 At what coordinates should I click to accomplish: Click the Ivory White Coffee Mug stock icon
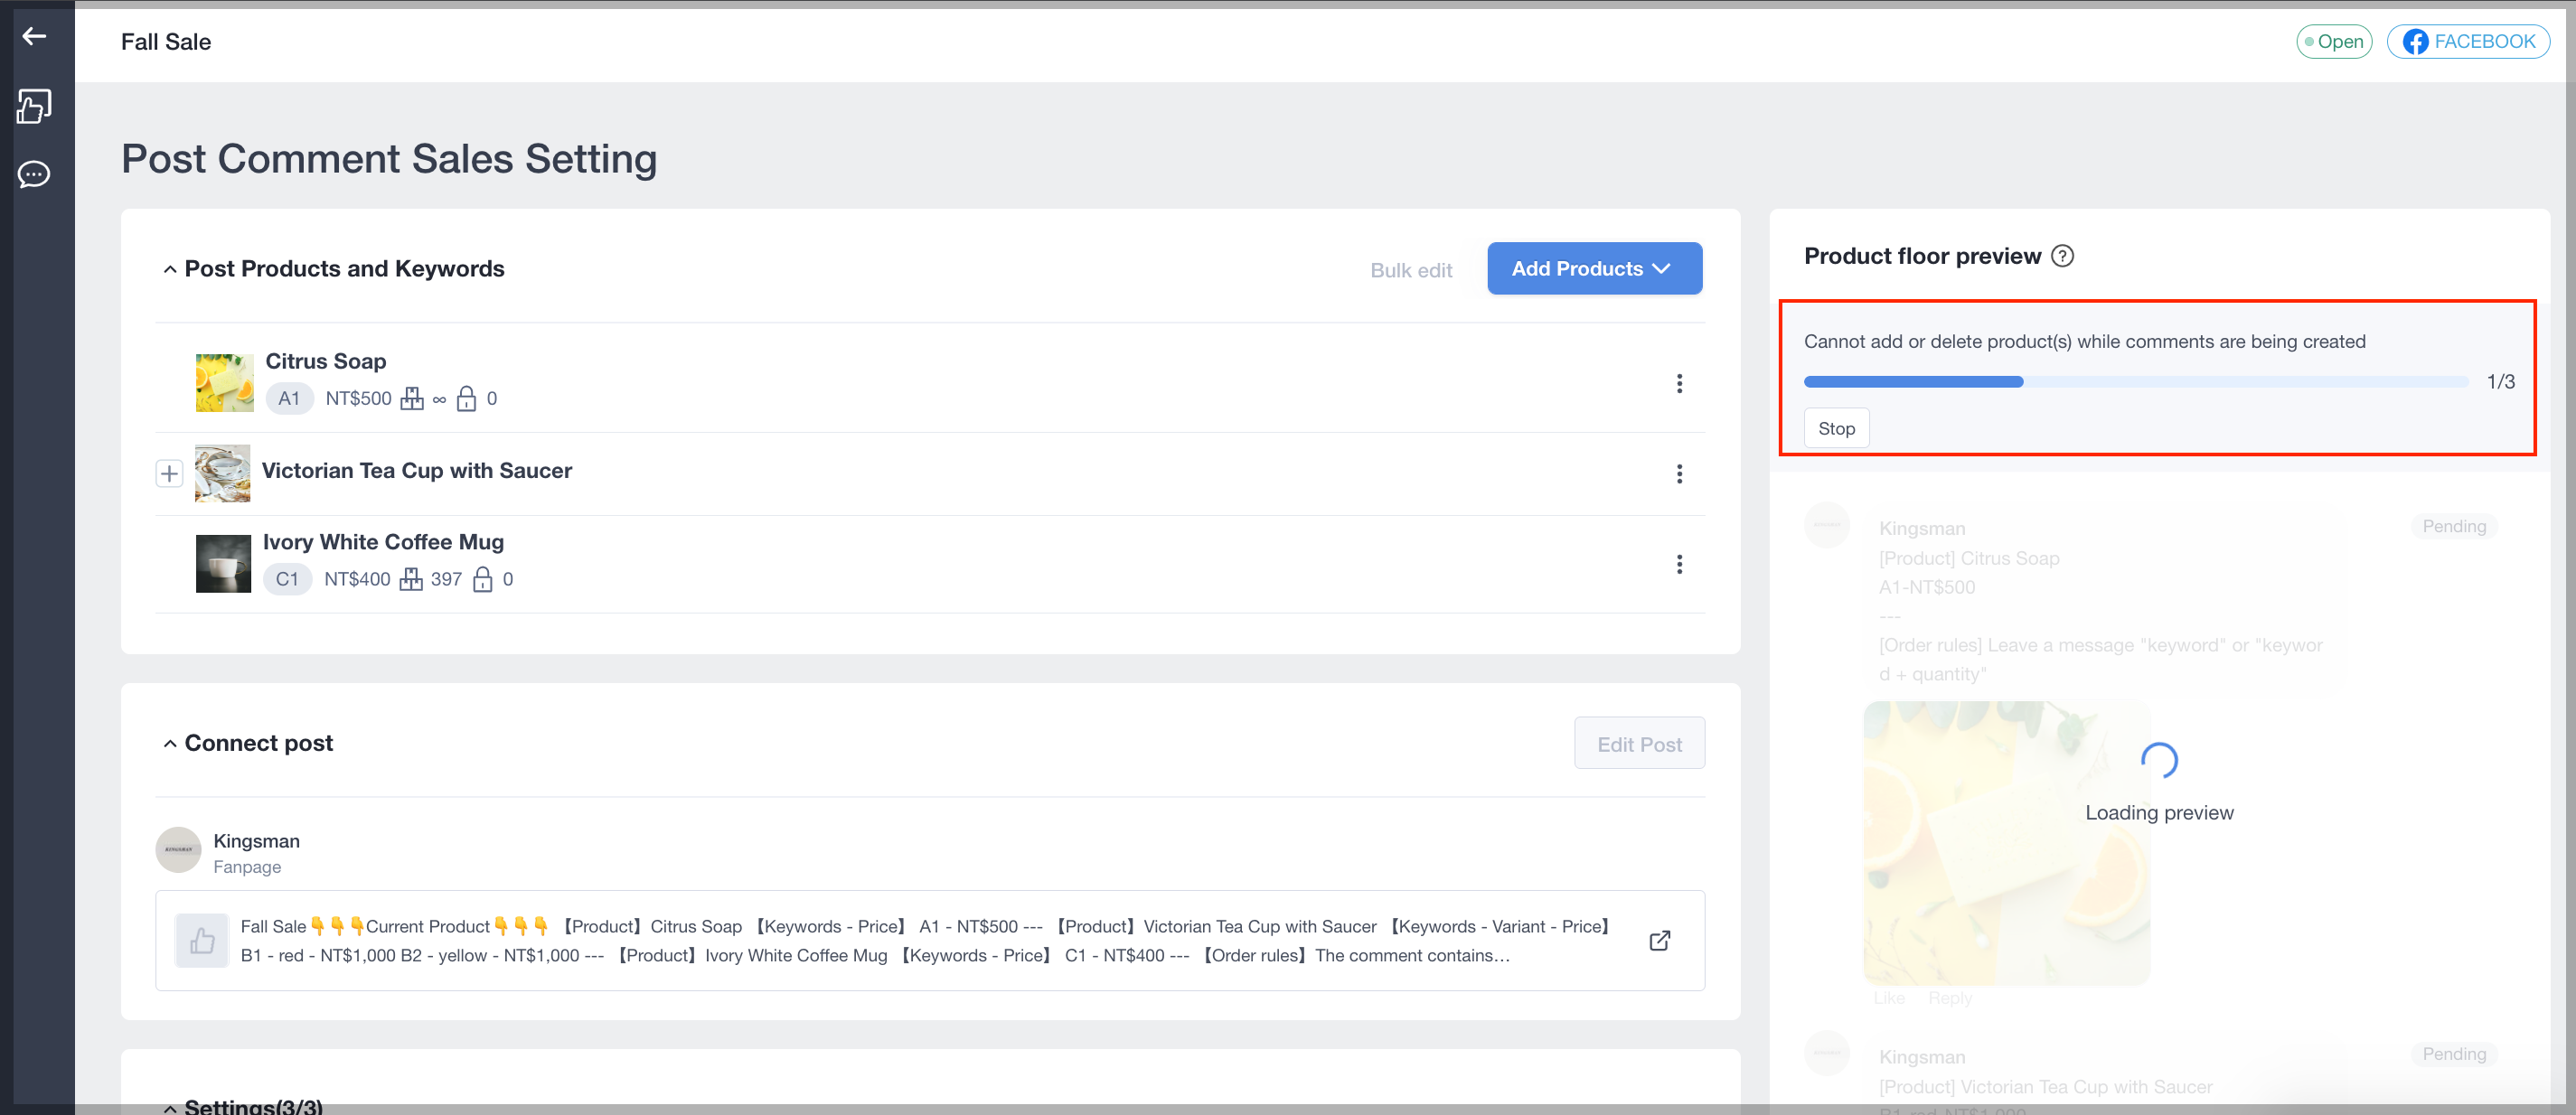point(411,580)
